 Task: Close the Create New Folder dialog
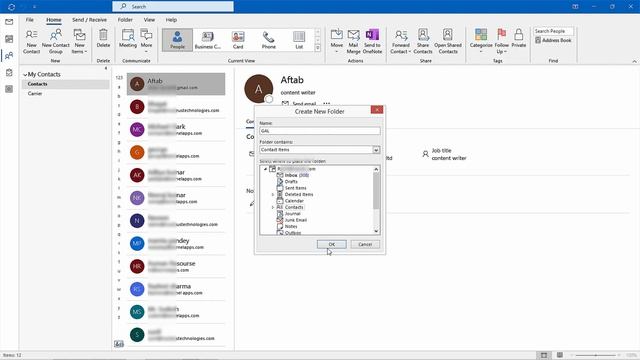[377, 110]
